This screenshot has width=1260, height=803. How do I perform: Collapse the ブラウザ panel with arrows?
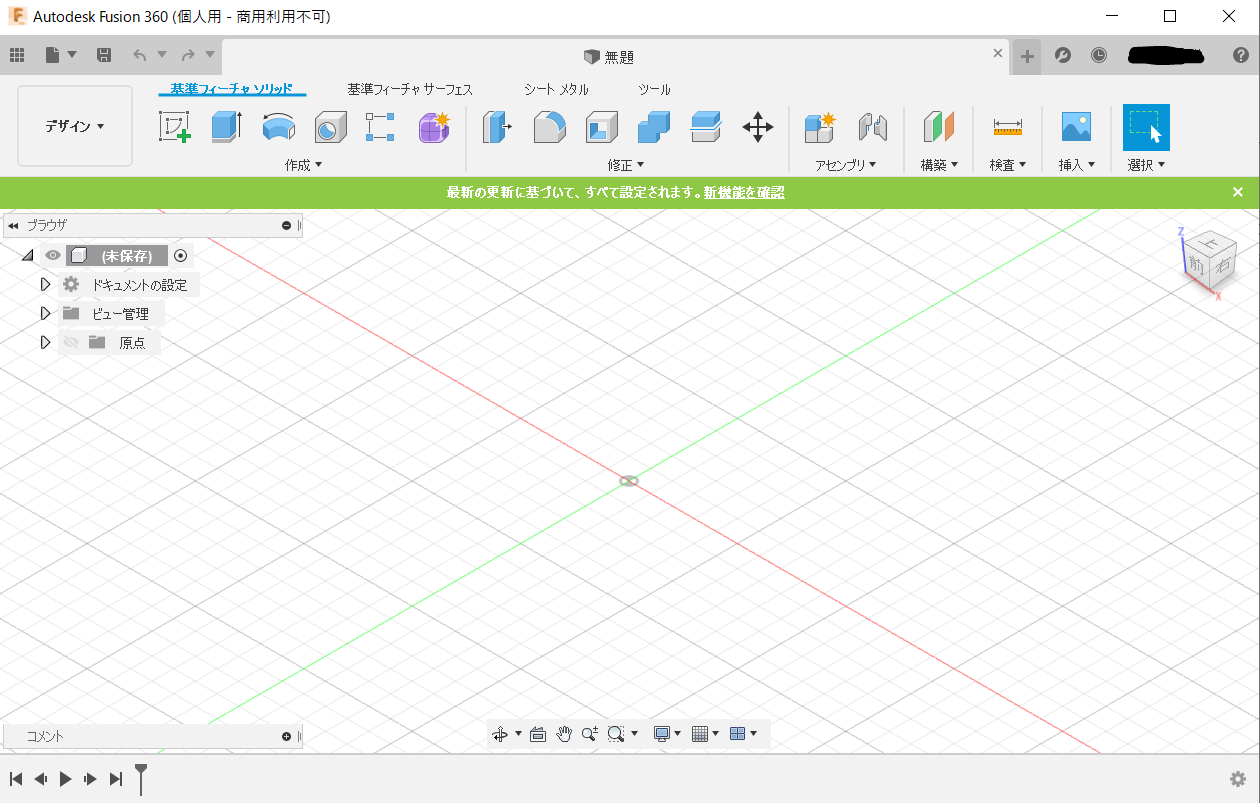pos(13,226)
